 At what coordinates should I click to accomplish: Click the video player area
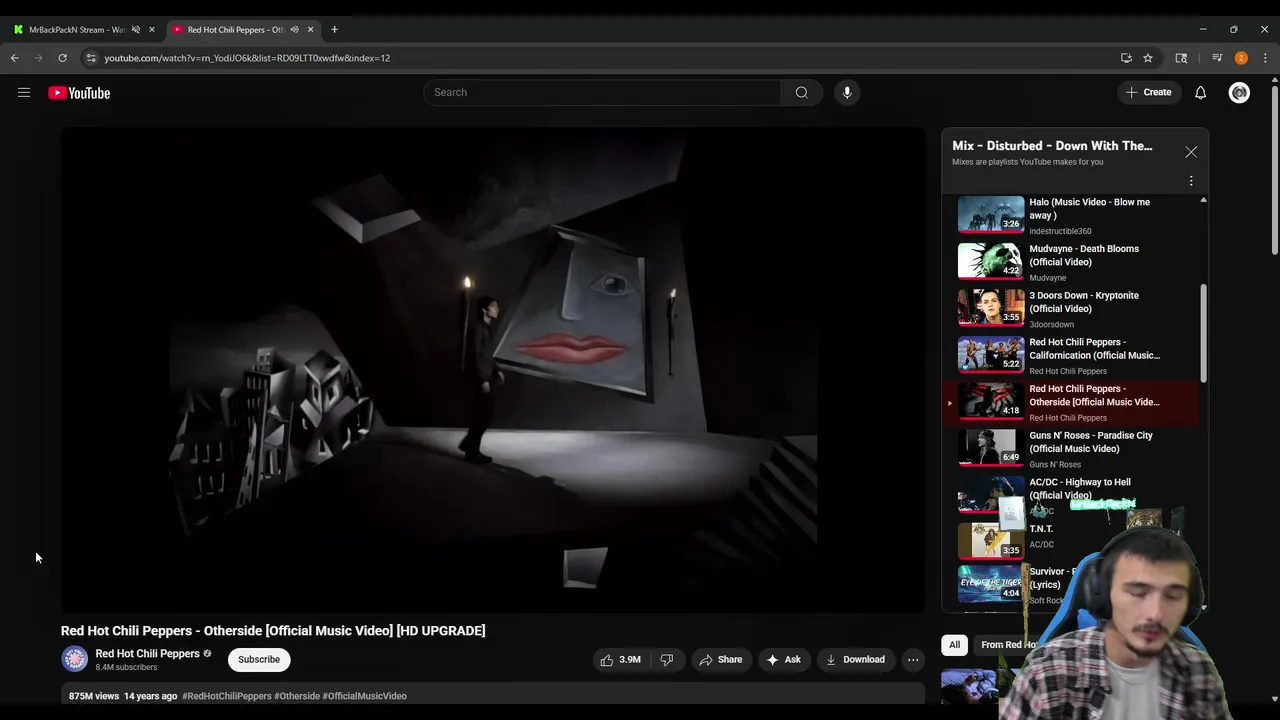tap(493, 370)
